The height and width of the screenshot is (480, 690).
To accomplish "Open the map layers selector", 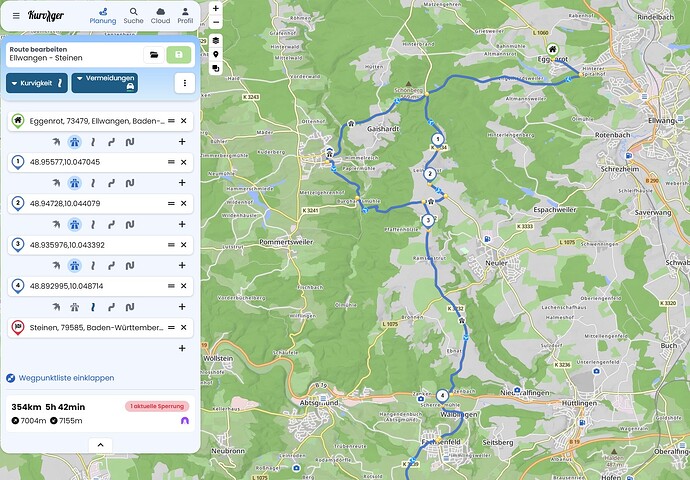I will pos(216,40).
